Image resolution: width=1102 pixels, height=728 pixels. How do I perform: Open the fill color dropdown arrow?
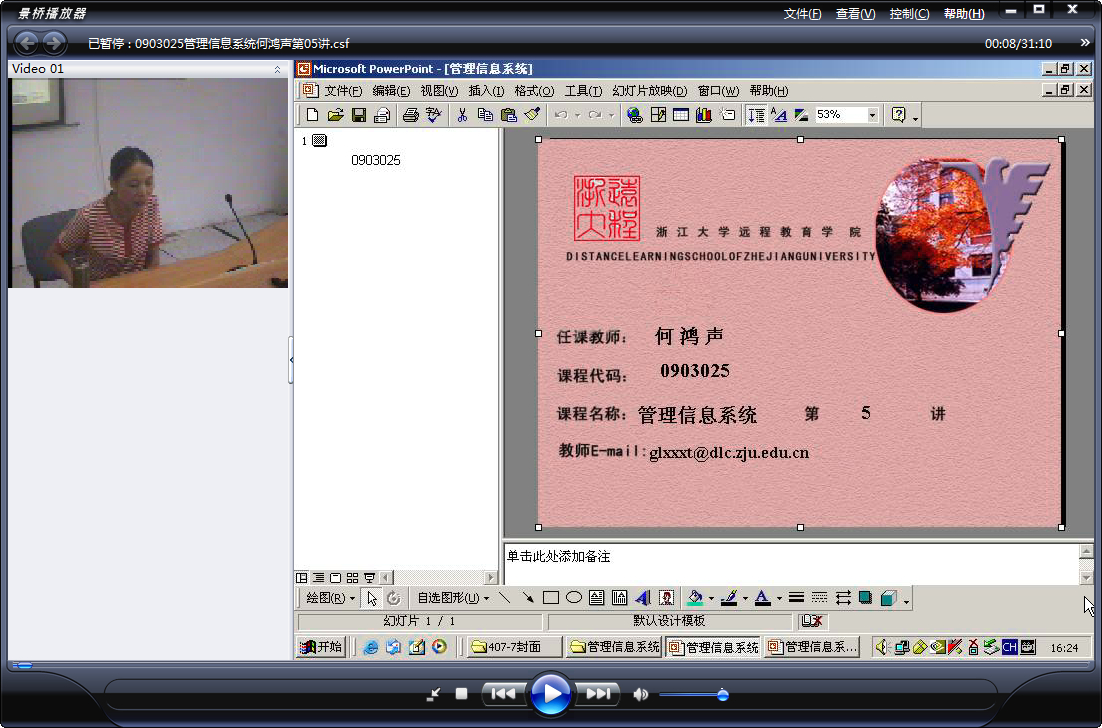pos(711,599)
